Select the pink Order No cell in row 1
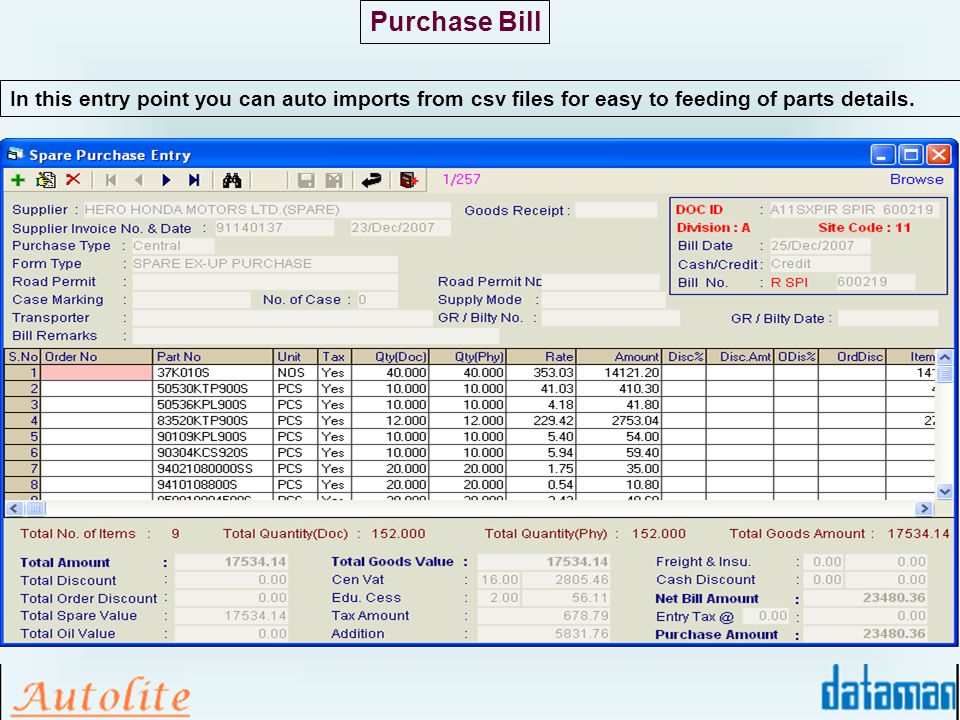Screen dimensions: 960x720 coord(96,373)
